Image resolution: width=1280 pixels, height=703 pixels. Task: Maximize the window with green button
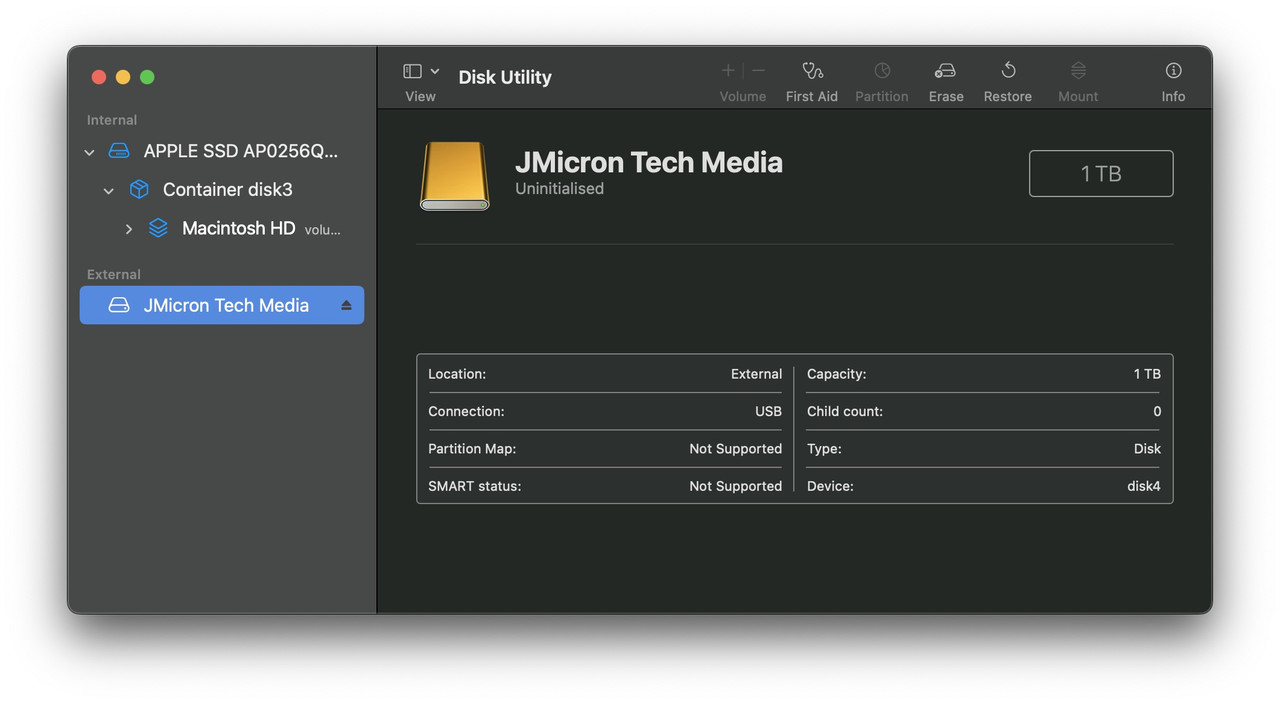[x=147, y=77]
